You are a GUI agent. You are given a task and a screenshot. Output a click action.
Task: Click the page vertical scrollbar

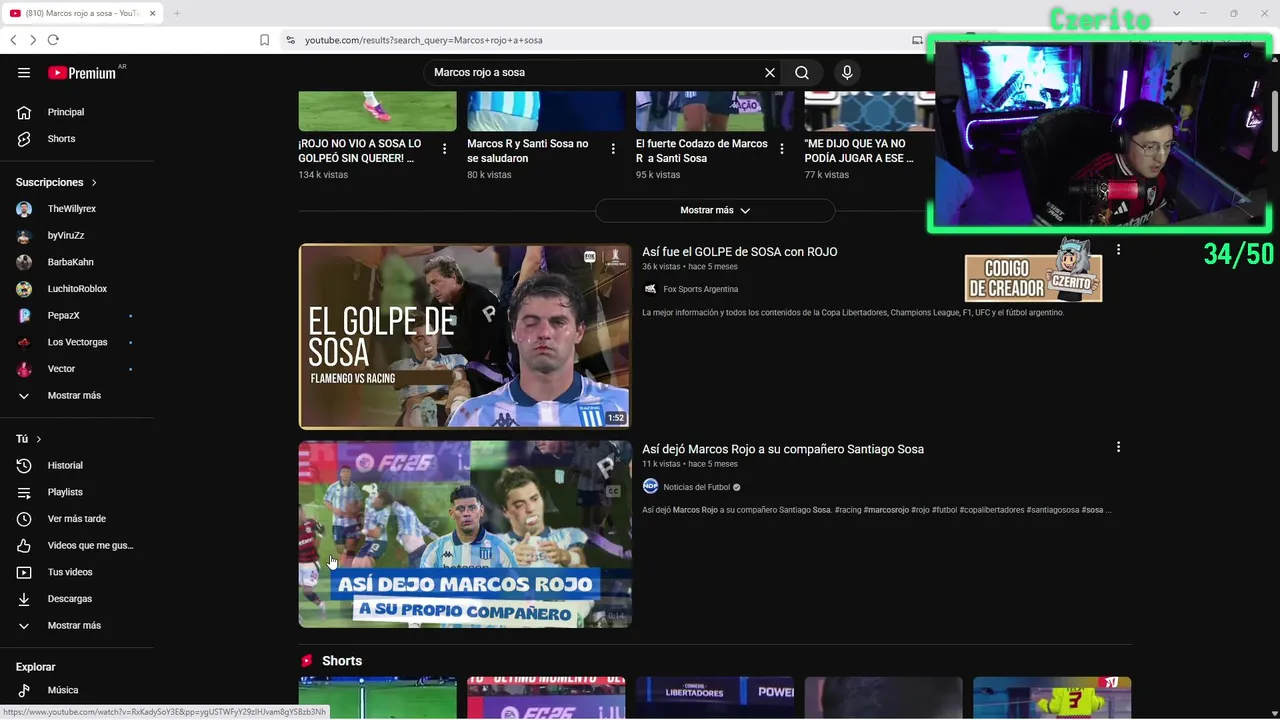pos(1275,121)
